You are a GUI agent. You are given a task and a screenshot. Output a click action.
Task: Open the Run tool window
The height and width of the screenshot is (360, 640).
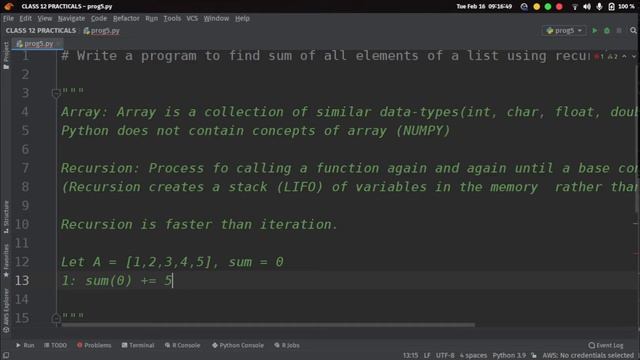[25, 345]
